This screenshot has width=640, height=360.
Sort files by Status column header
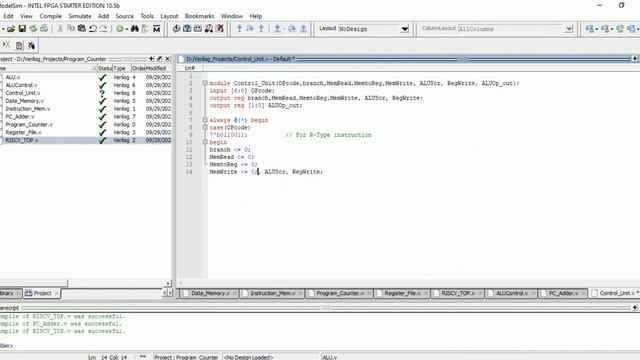105,68
